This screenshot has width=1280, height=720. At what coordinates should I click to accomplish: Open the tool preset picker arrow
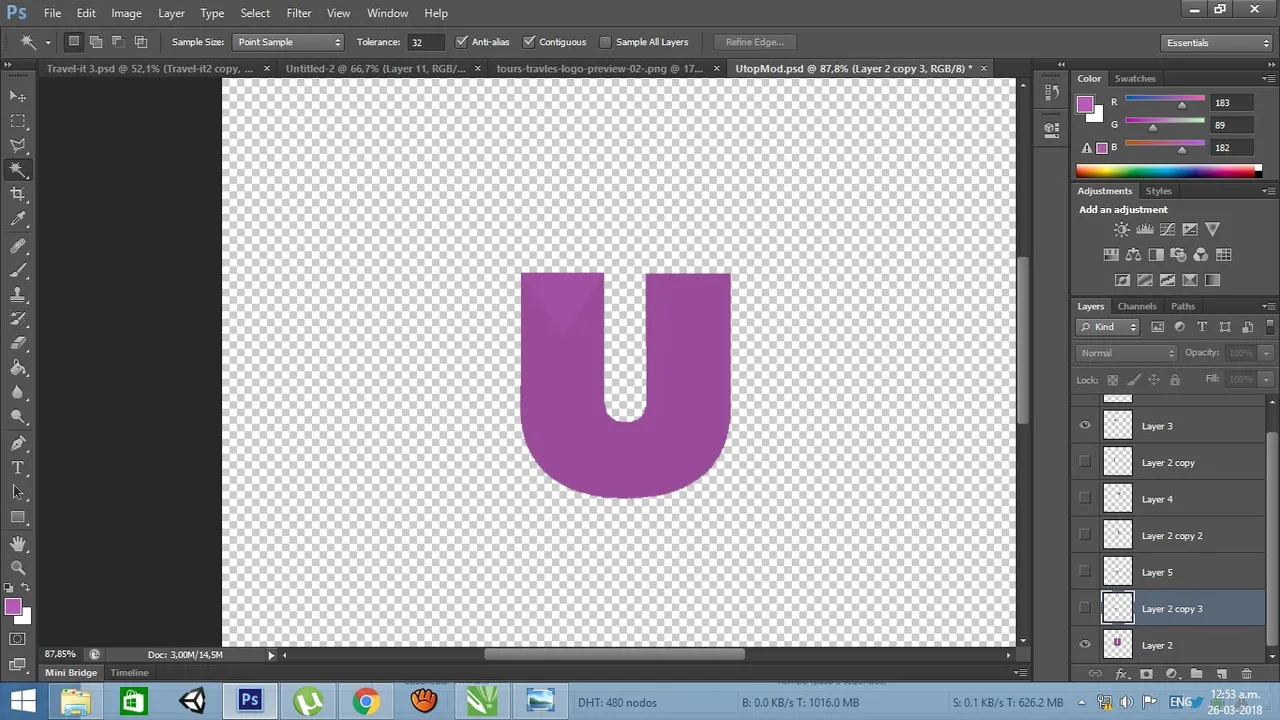tap(47, 43)
